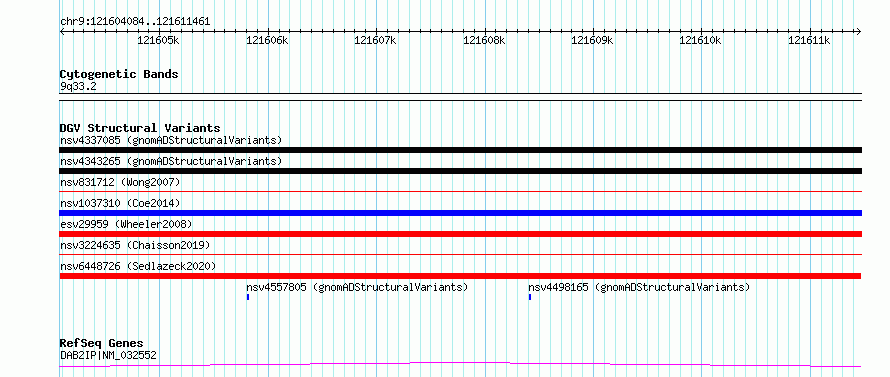Click the red bar under nsv6448726

pos(460,276)
